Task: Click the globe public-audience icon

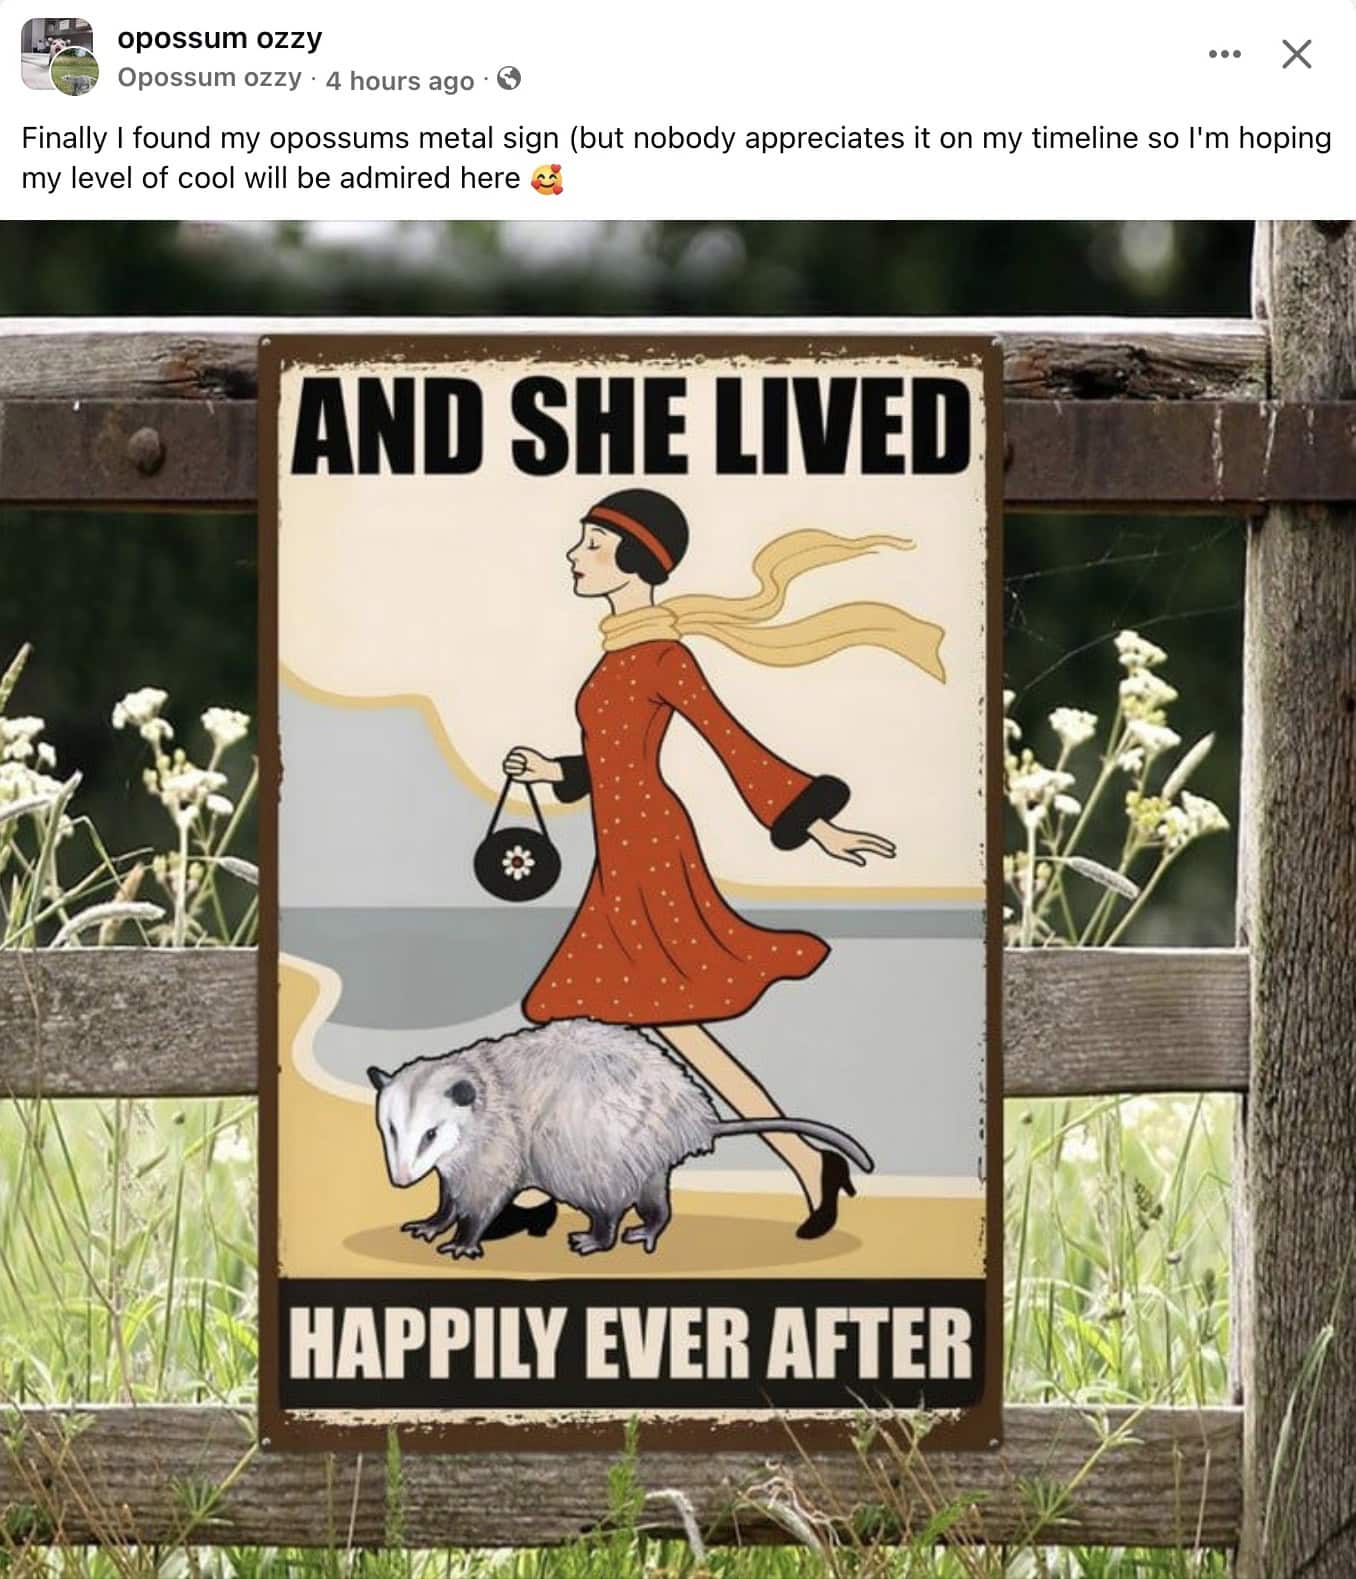Action: click(x=509, y=78)
